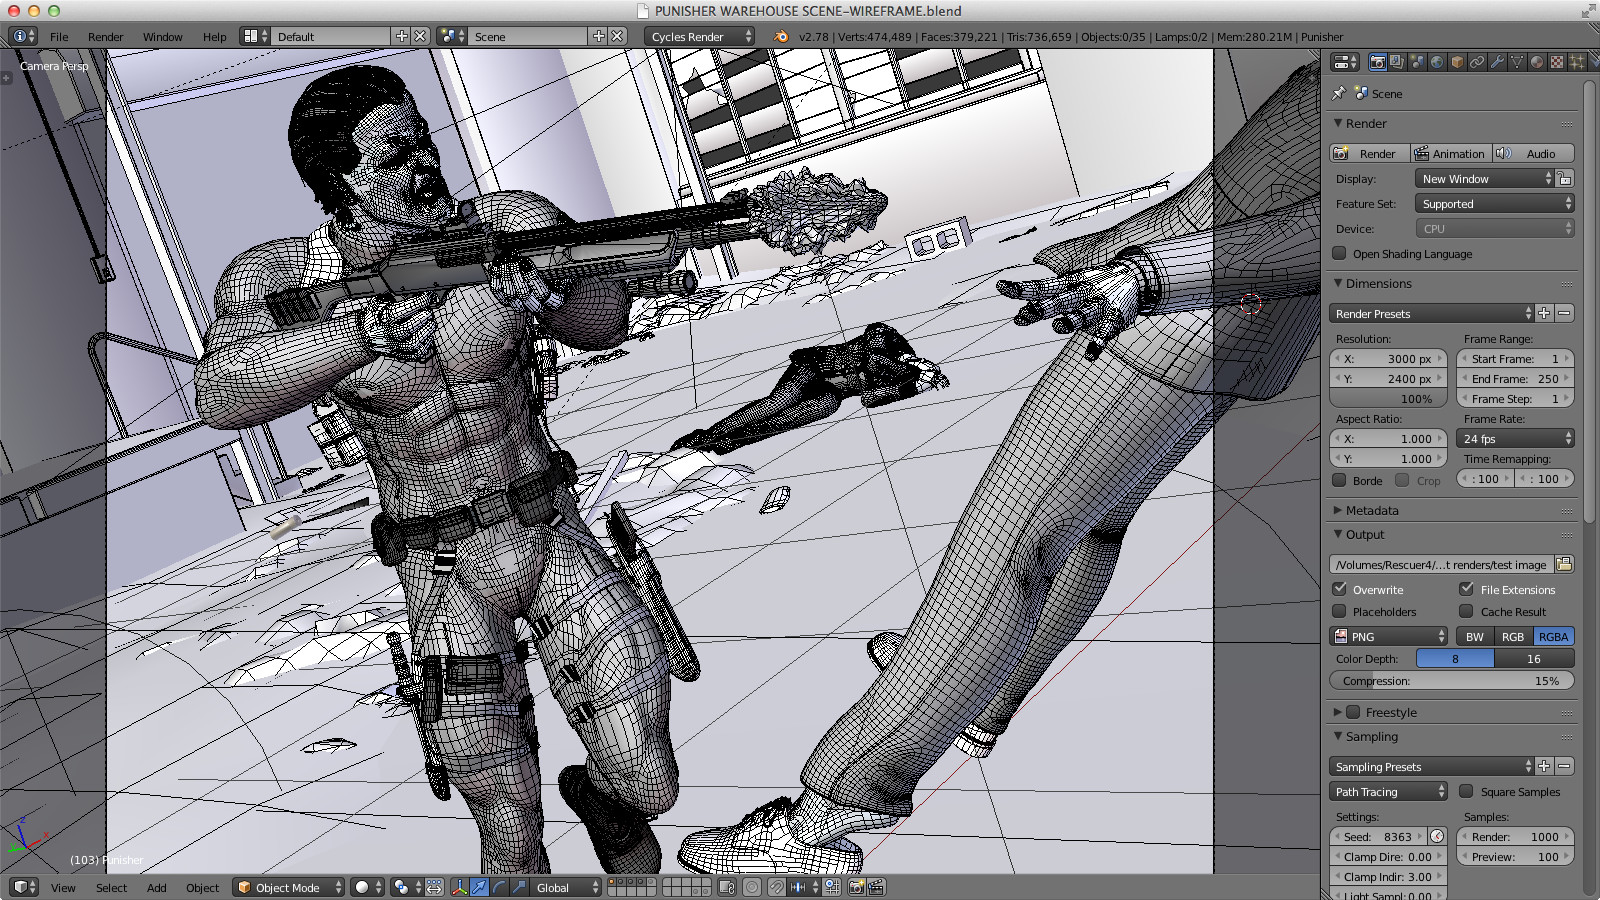The height and width of the screenshot is (900, 1600).
Task: Toggle lock camera and layers to scene icon
Action: [x=727, y=887]
